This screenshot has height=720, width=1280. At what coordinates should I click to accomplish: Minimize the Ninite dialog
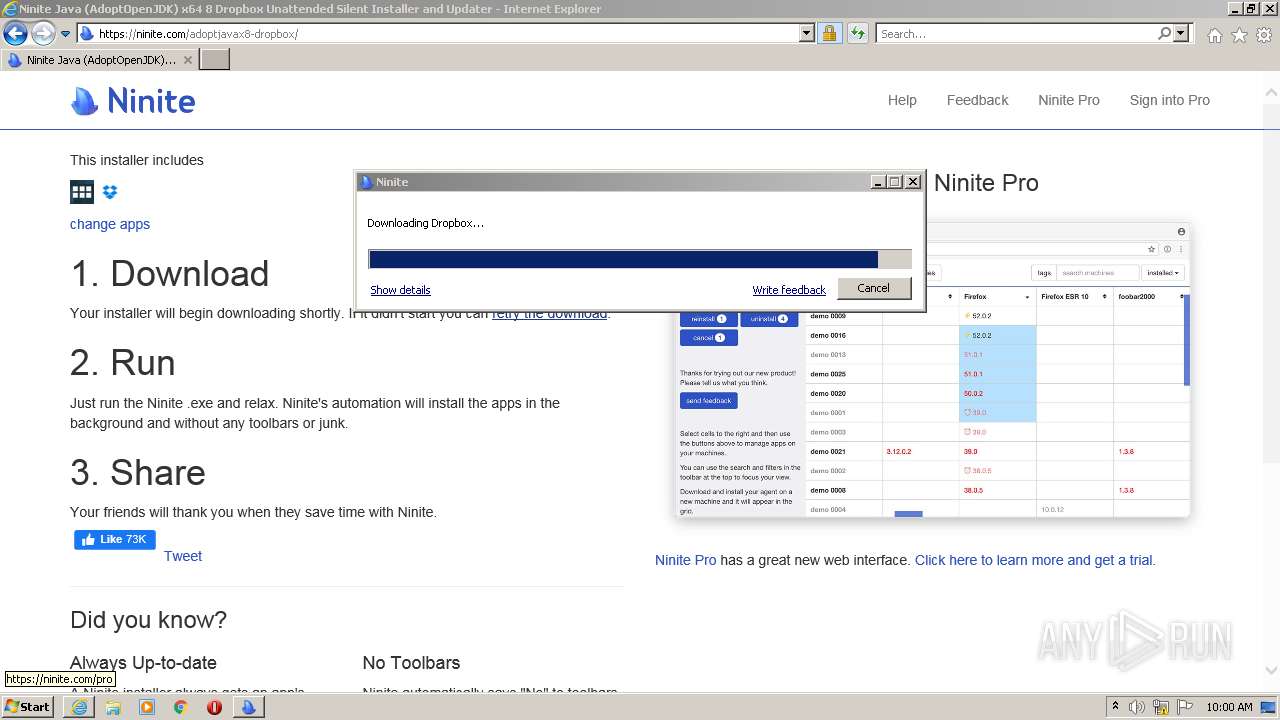pyautogui.click(x=878, y=182)
